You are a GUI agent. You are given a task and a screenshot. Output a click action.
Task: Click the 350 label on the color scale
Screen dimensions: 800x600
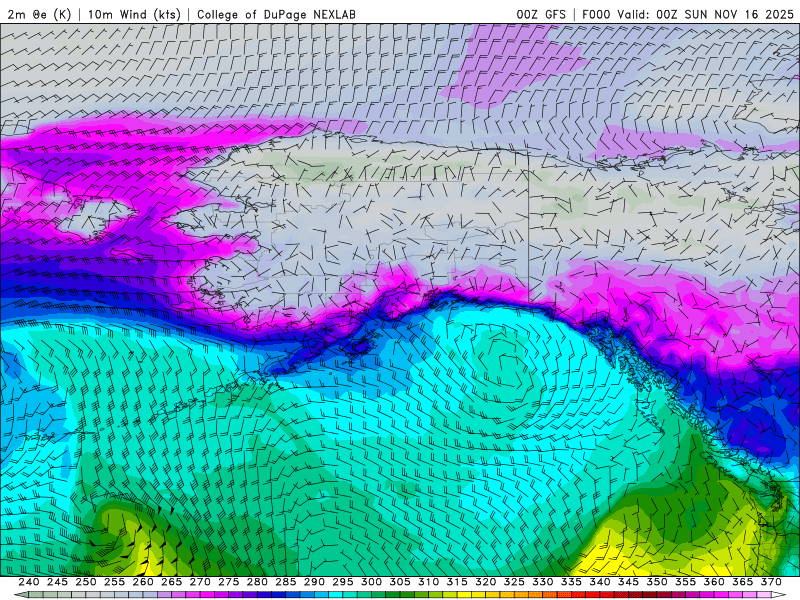pyautogui.click(x=656, y=582)
